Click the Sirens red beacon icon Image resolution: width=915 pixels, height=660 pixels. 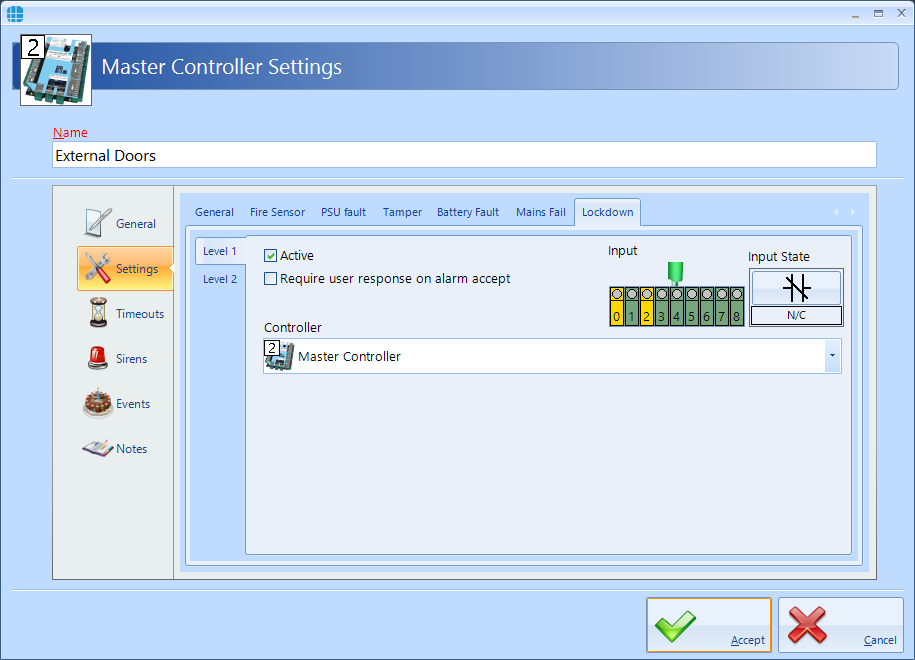point(97,358)
